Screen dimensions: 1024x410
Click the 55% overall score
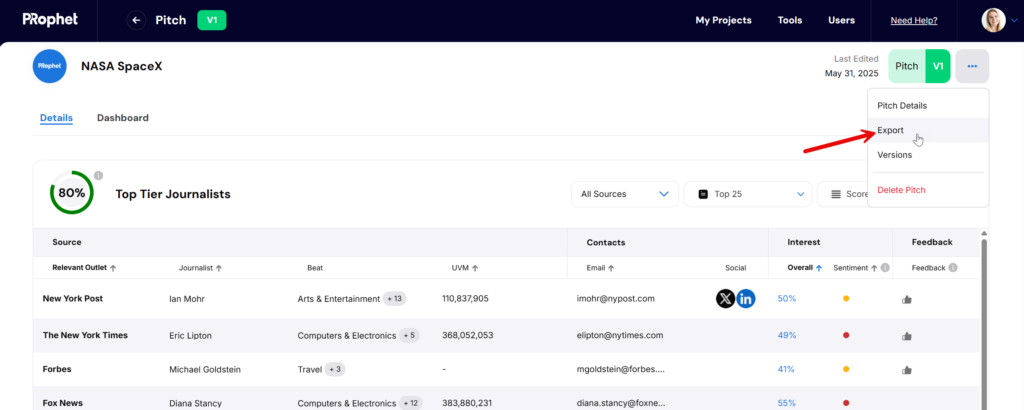(787, 403)
